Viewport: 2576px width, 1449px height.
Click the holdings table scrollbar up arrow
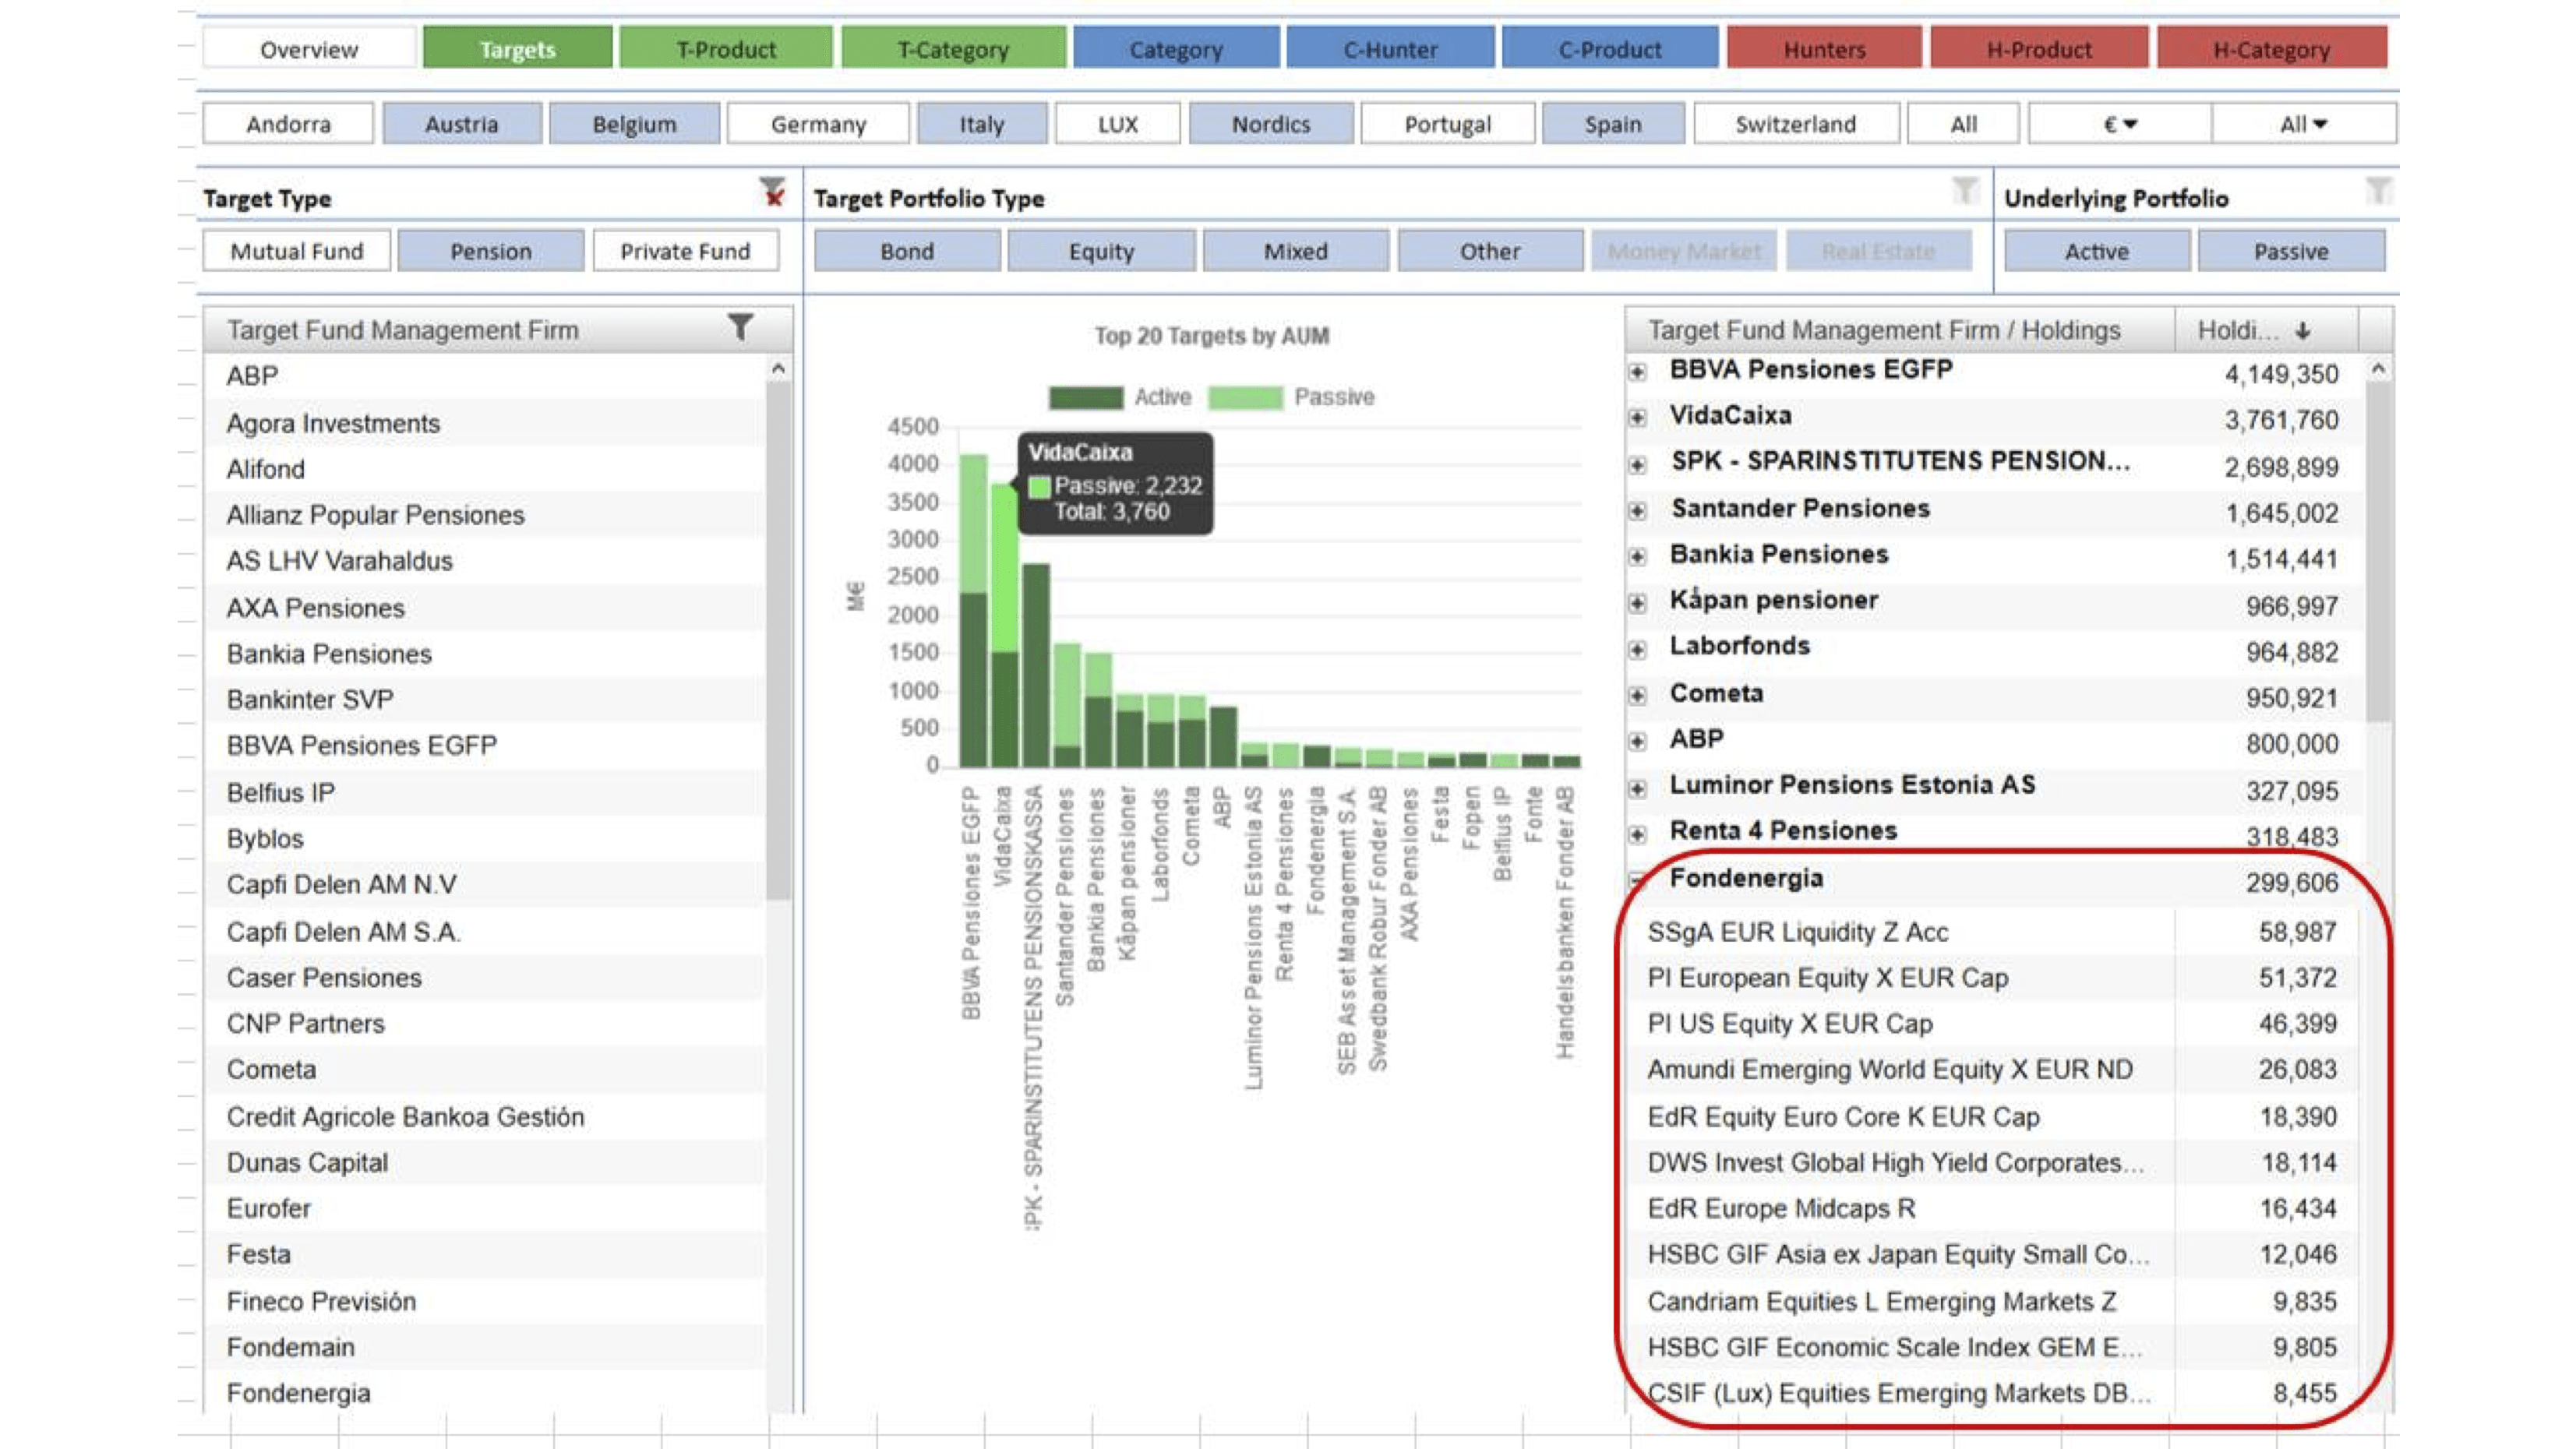(2379, 369)
